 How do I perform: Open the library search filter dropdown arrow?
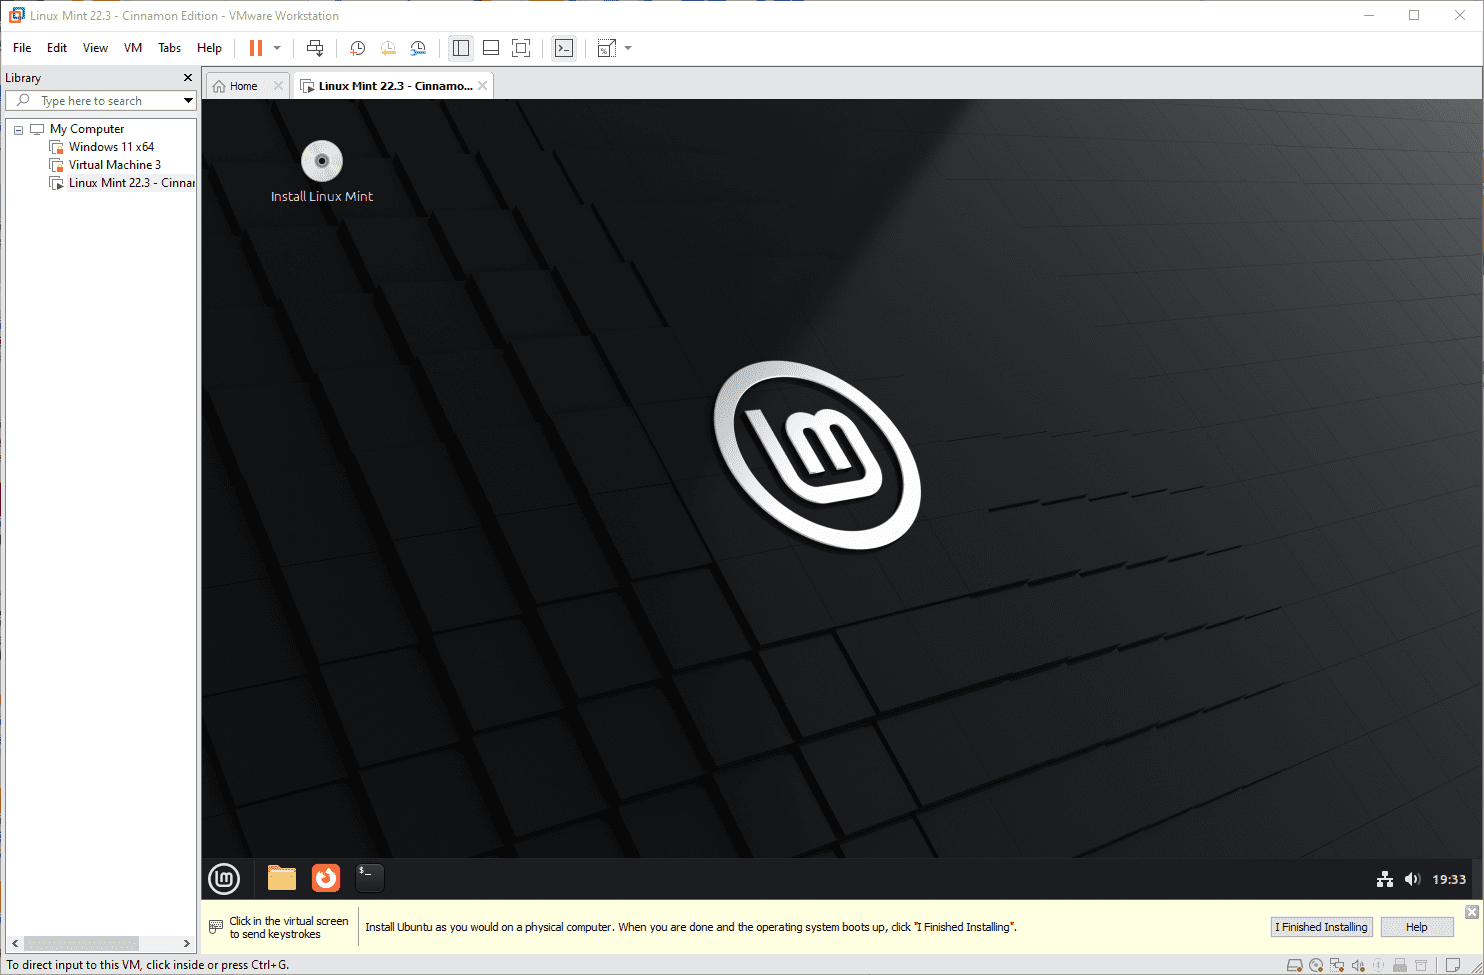tap(188, 101)
